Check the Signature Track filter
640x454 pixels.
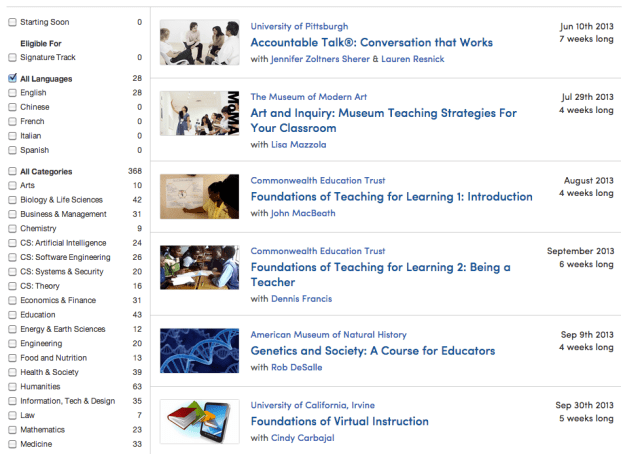pos(12,58)
